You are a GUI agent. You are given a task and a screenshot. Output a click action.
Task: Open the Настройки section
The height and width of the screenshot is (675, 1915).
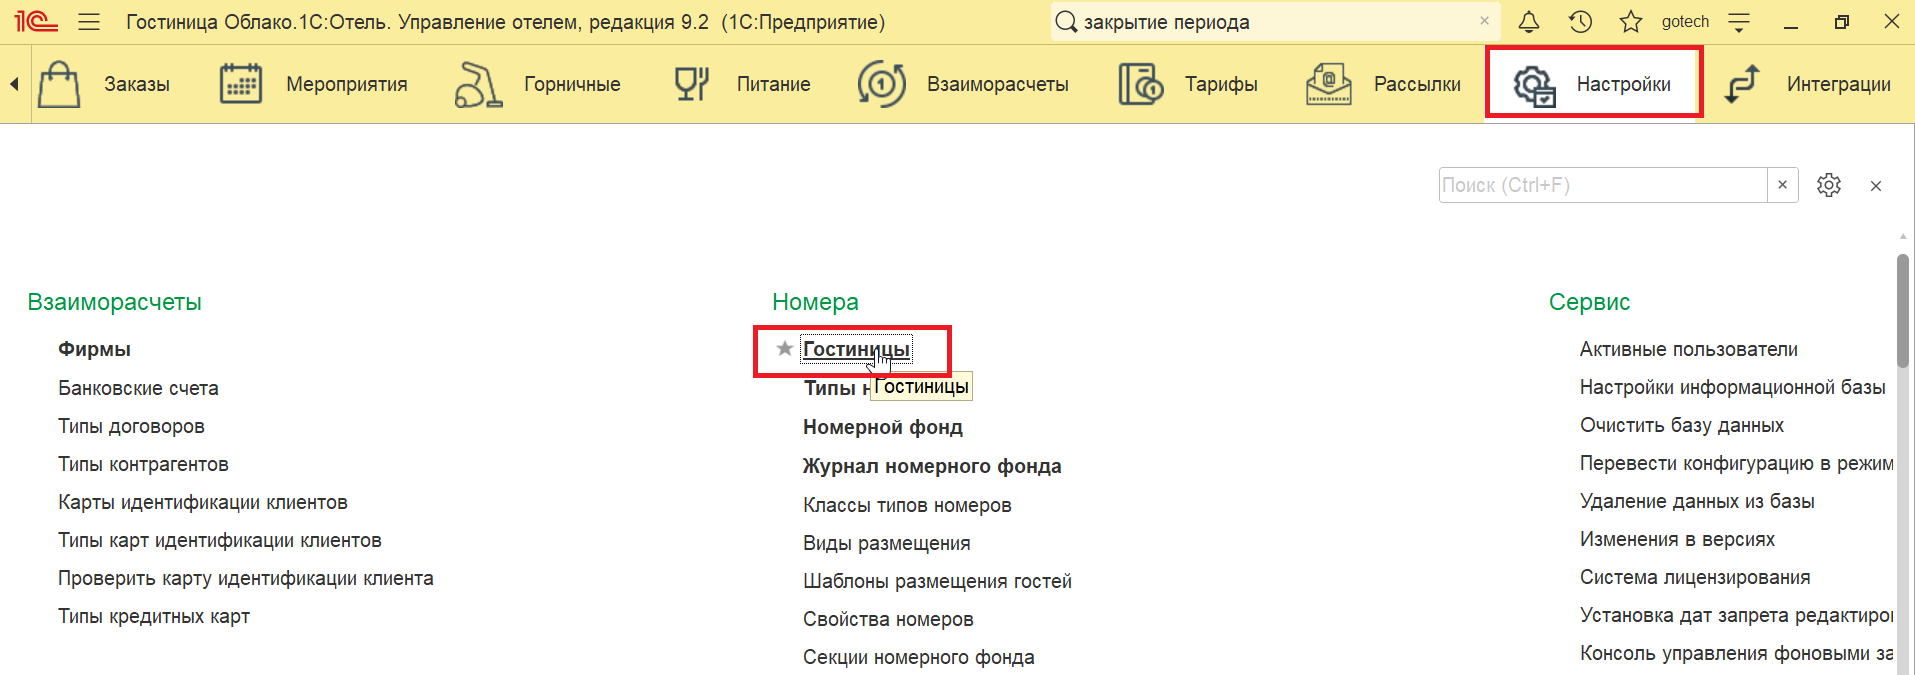pyautogui.click(x=1623, y=84)
